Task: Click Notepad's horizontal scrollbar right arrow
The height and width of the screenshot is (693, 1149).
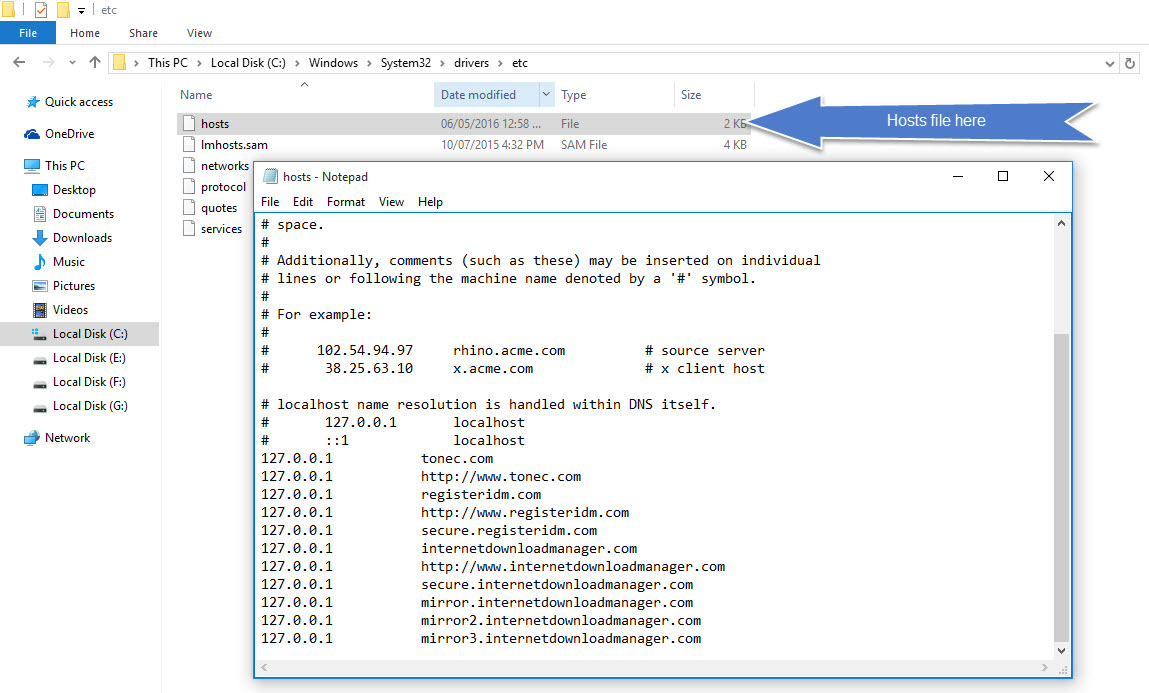Action: [x=1045, y=667]
